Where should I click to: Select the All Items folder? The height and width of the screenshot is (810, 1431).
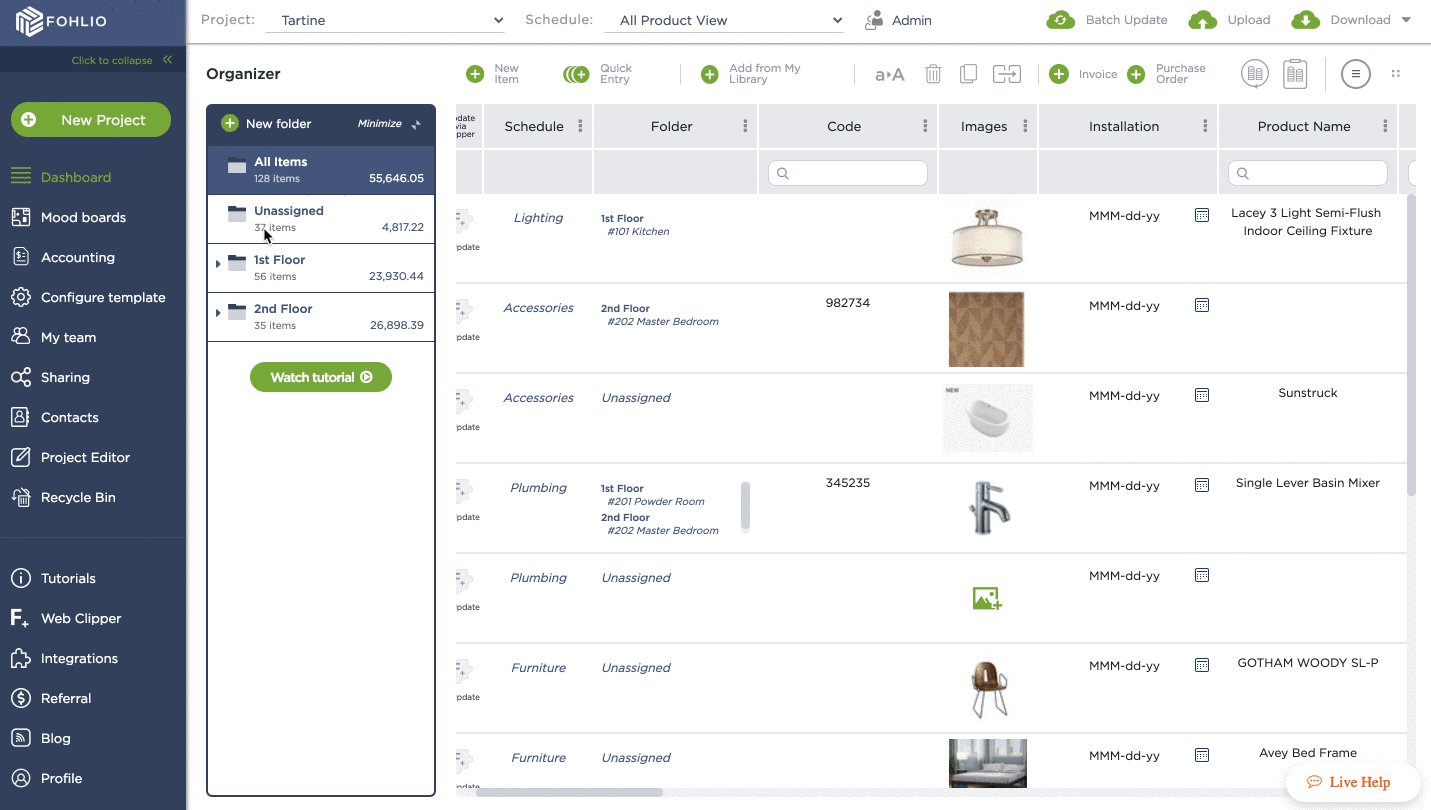tap(321, 169)
